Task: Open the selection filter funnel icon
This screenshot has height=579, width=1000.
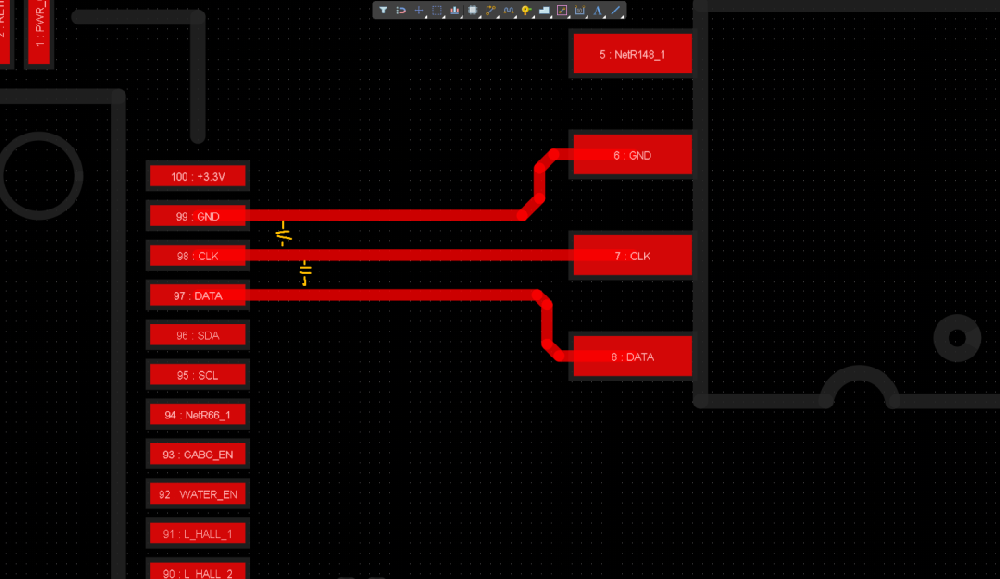Action: (383, 10)
